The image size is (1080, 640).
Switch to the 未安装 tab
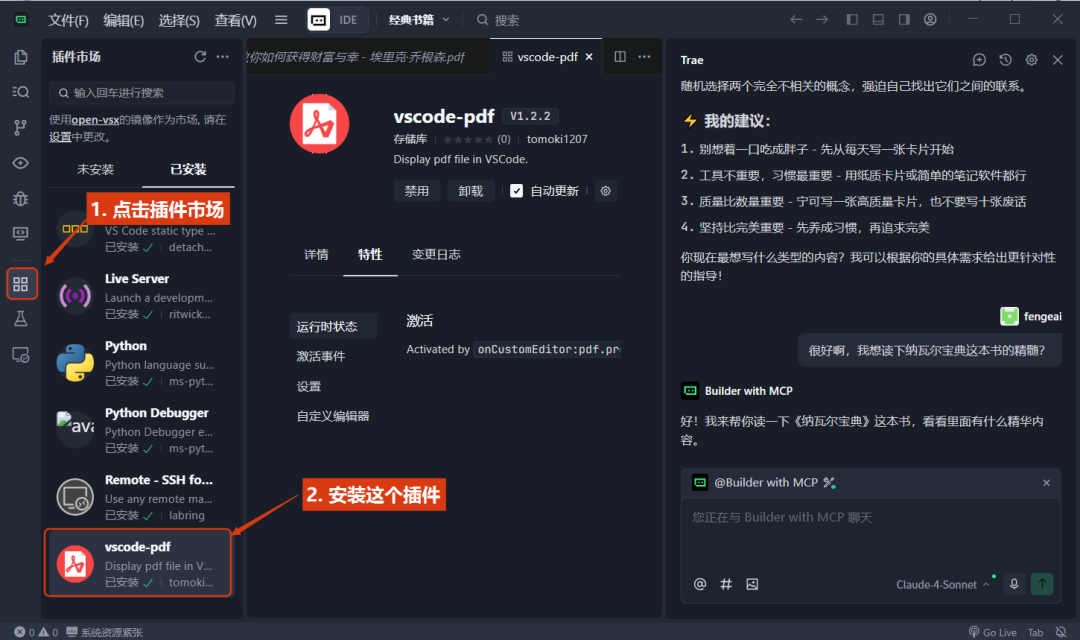pyautogui.click(x=95, y=169)
